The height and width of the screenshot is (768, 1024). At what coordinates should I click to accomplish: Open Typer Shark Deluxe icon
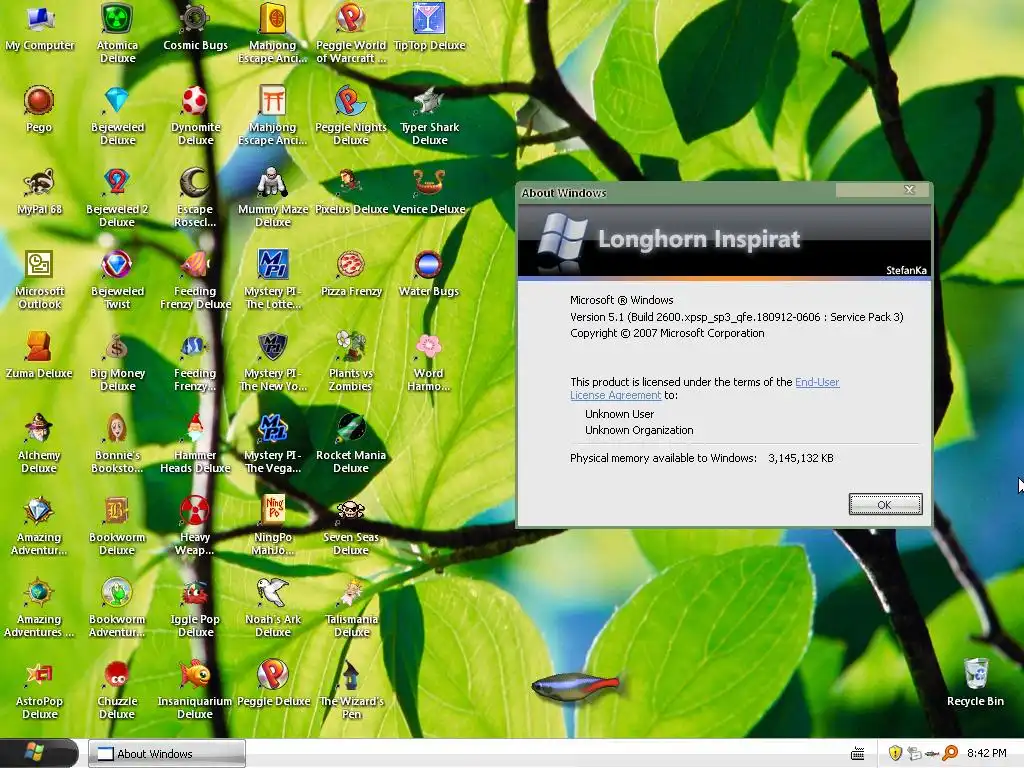tap(429, 115)
